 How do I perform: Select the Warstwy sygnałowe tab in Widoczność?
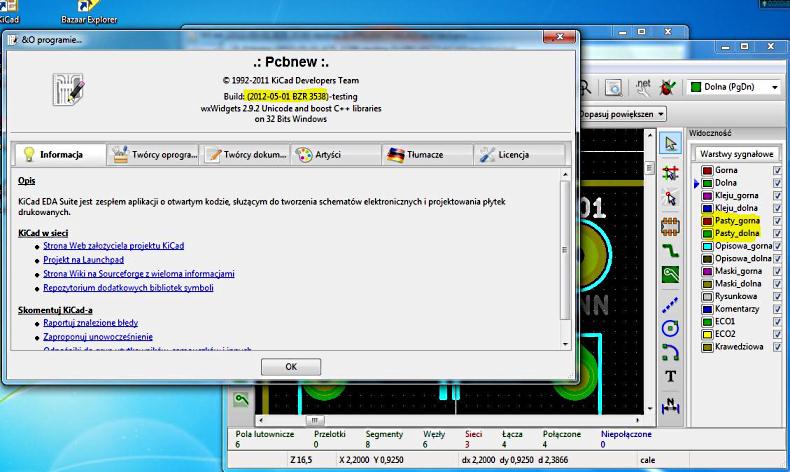(x=736, y=154)
